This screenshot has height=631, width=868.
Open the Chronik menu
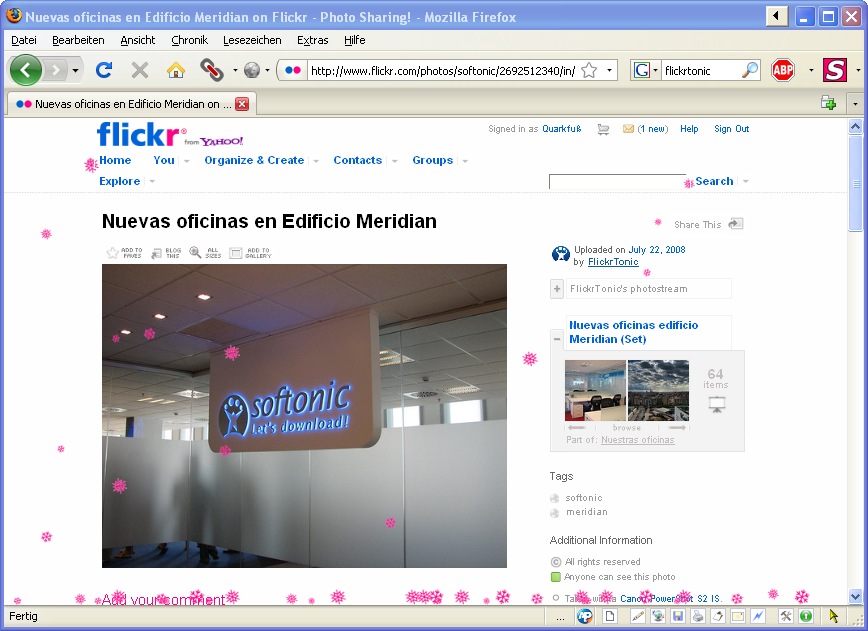click(x=189, y=40)
